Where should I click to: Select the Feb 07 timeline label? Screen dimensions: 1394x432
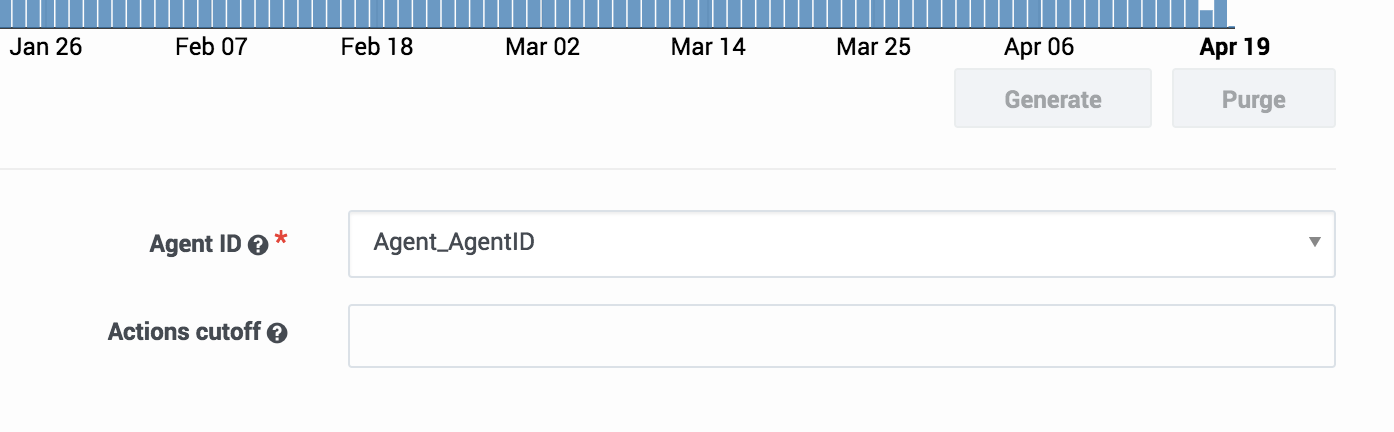(x=211, y=48)
